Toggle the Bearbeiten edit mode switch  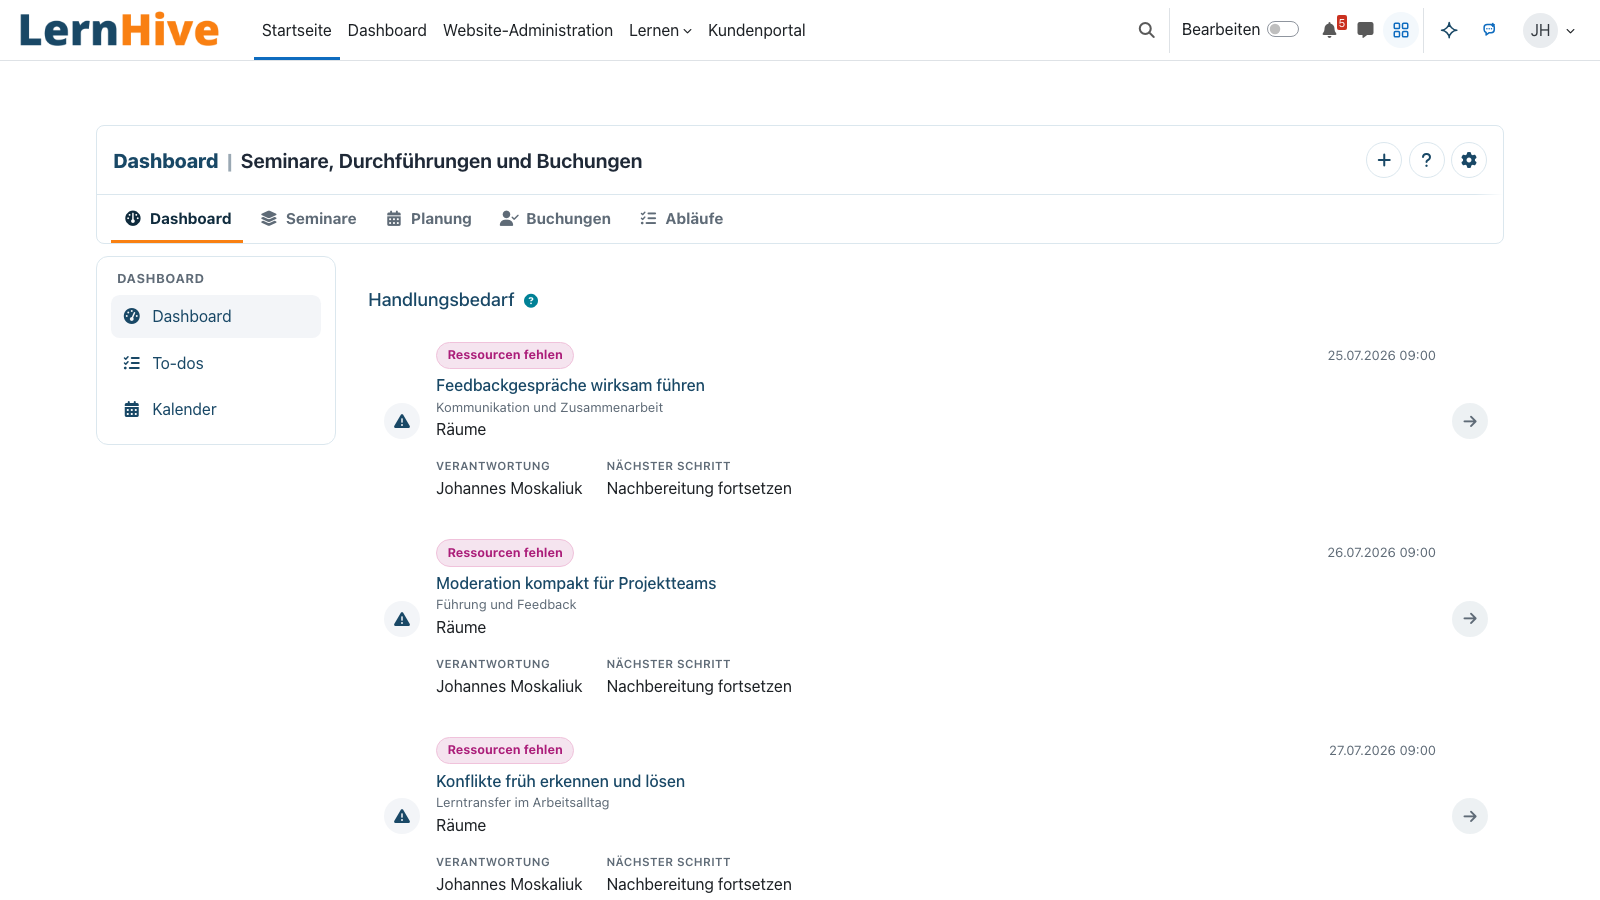1283,29
